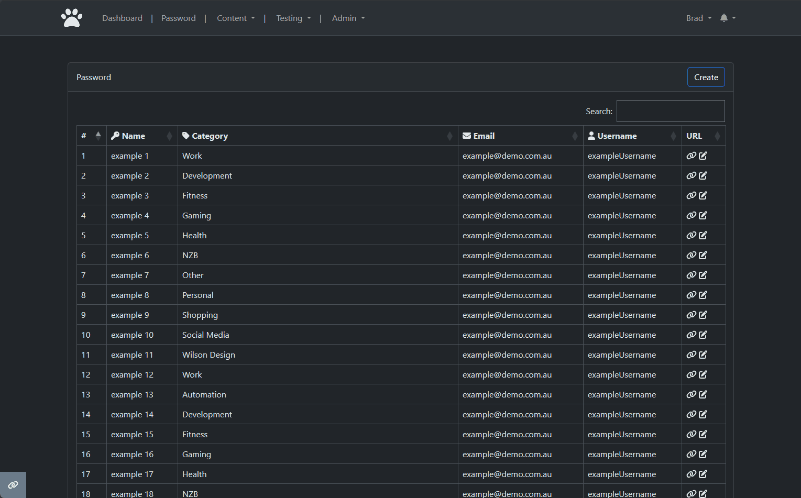Open URL link icon for example 15
The width and height of the screenshot is (801, 498).
coord(691,435)
